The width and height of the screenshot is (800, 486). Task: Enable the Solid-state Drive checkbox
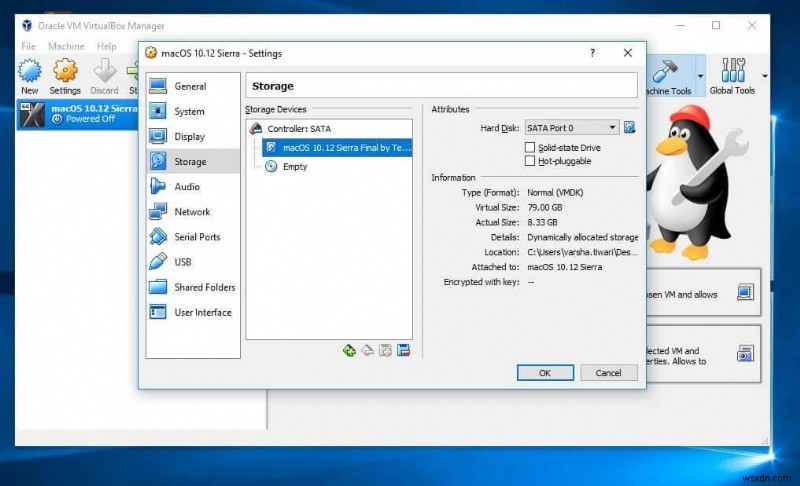[530, 147]
